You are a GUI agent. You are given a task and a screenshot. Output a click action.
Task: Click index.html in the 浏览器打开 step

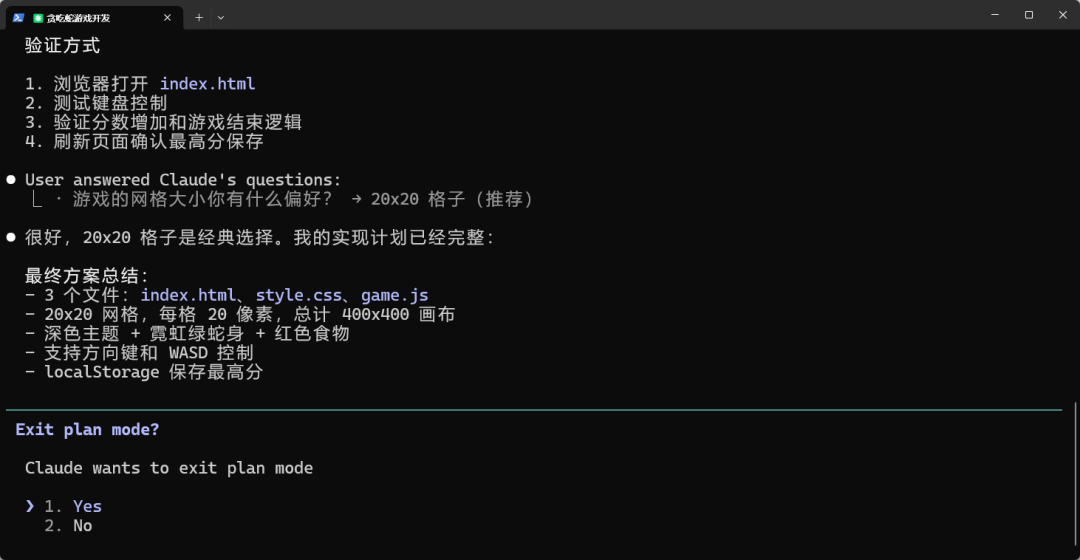(207, 84)
